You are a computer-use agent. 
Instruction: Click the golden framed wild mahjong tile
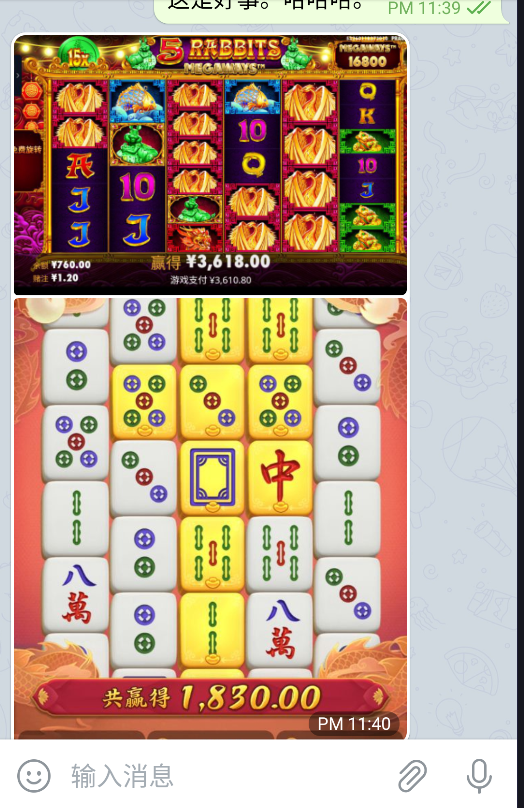click(212, 478)
